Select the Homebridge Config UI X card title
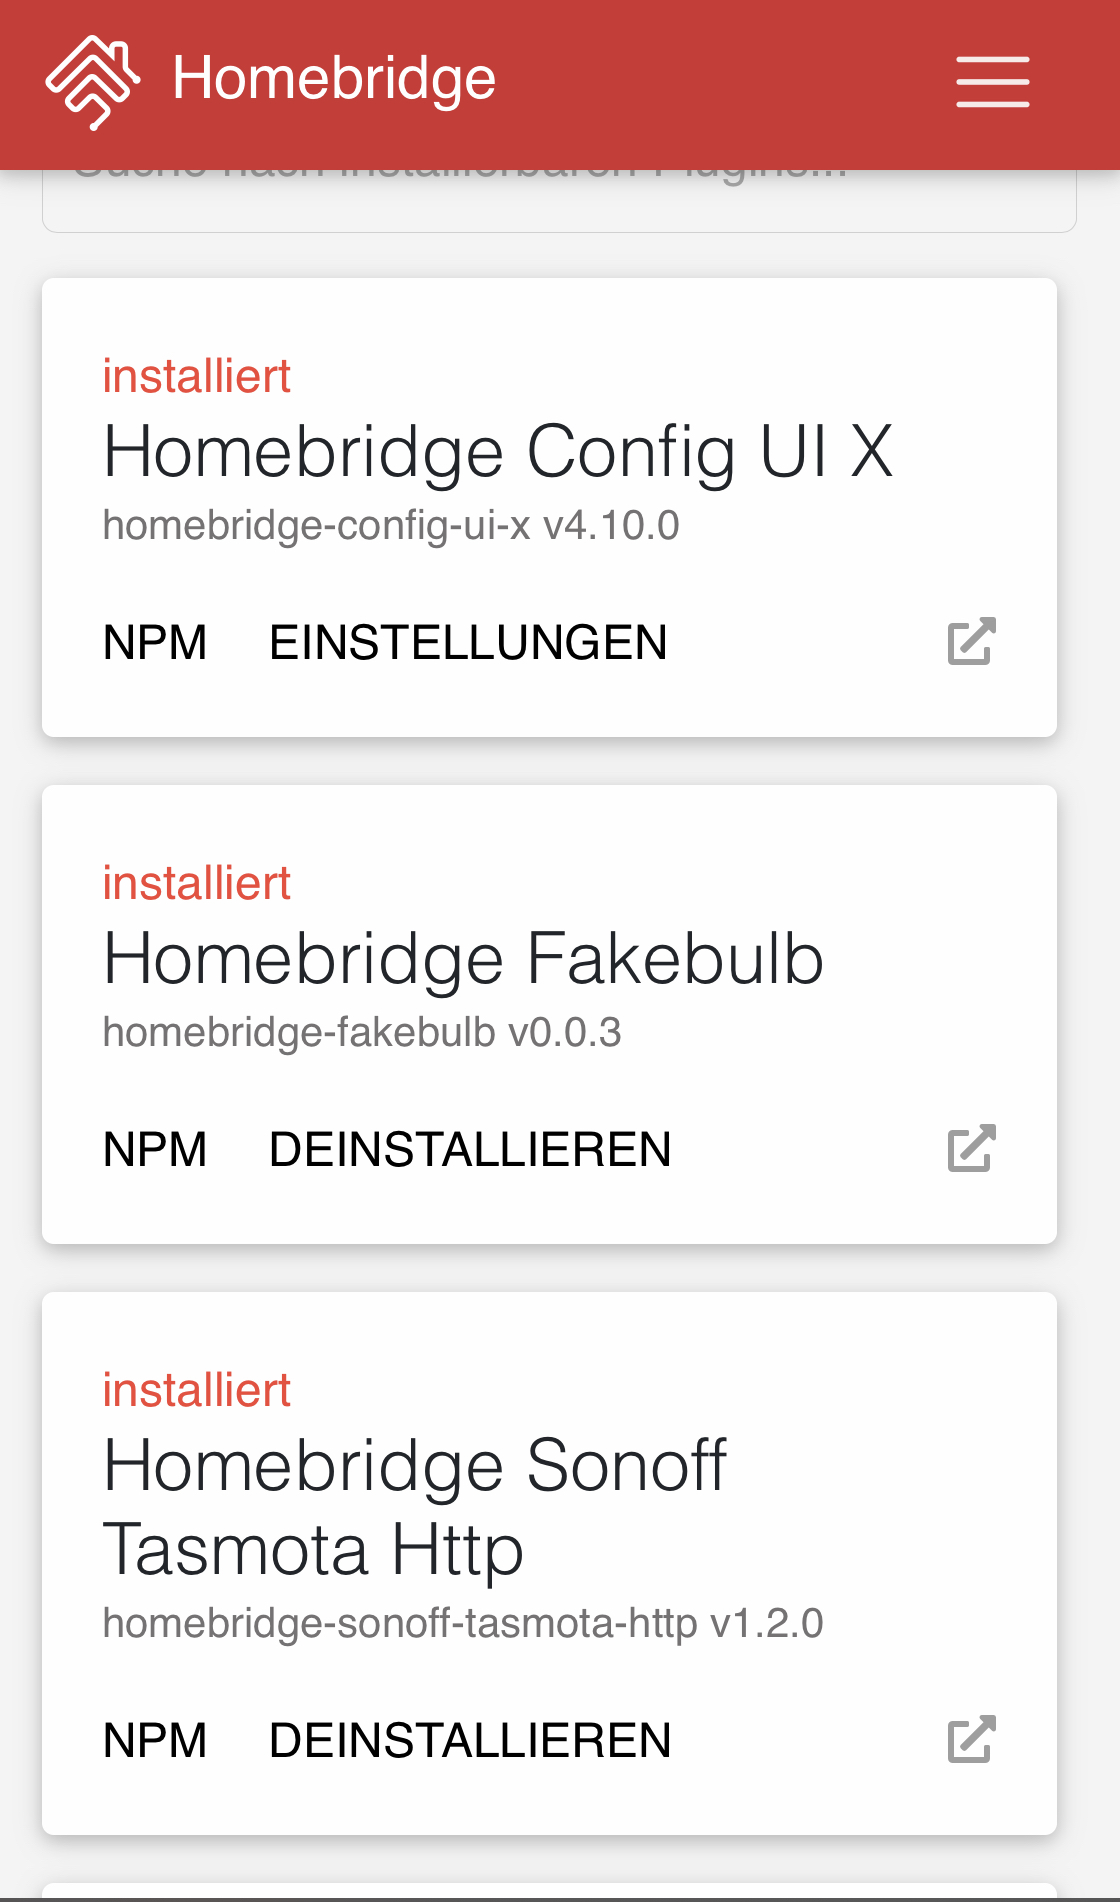 pyautogui.click(x=498, y=452)
